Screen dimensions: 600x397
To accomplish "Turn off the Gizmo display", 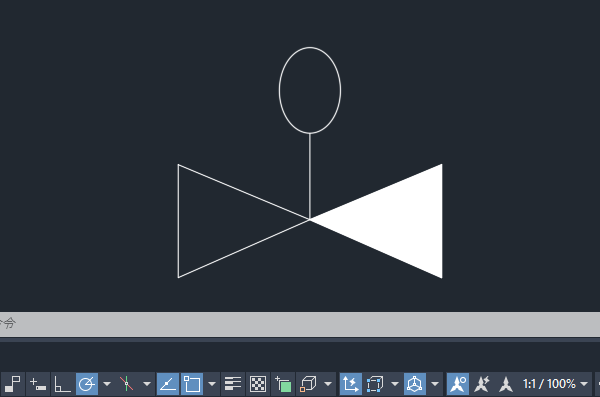I will [x=415, y=384].
